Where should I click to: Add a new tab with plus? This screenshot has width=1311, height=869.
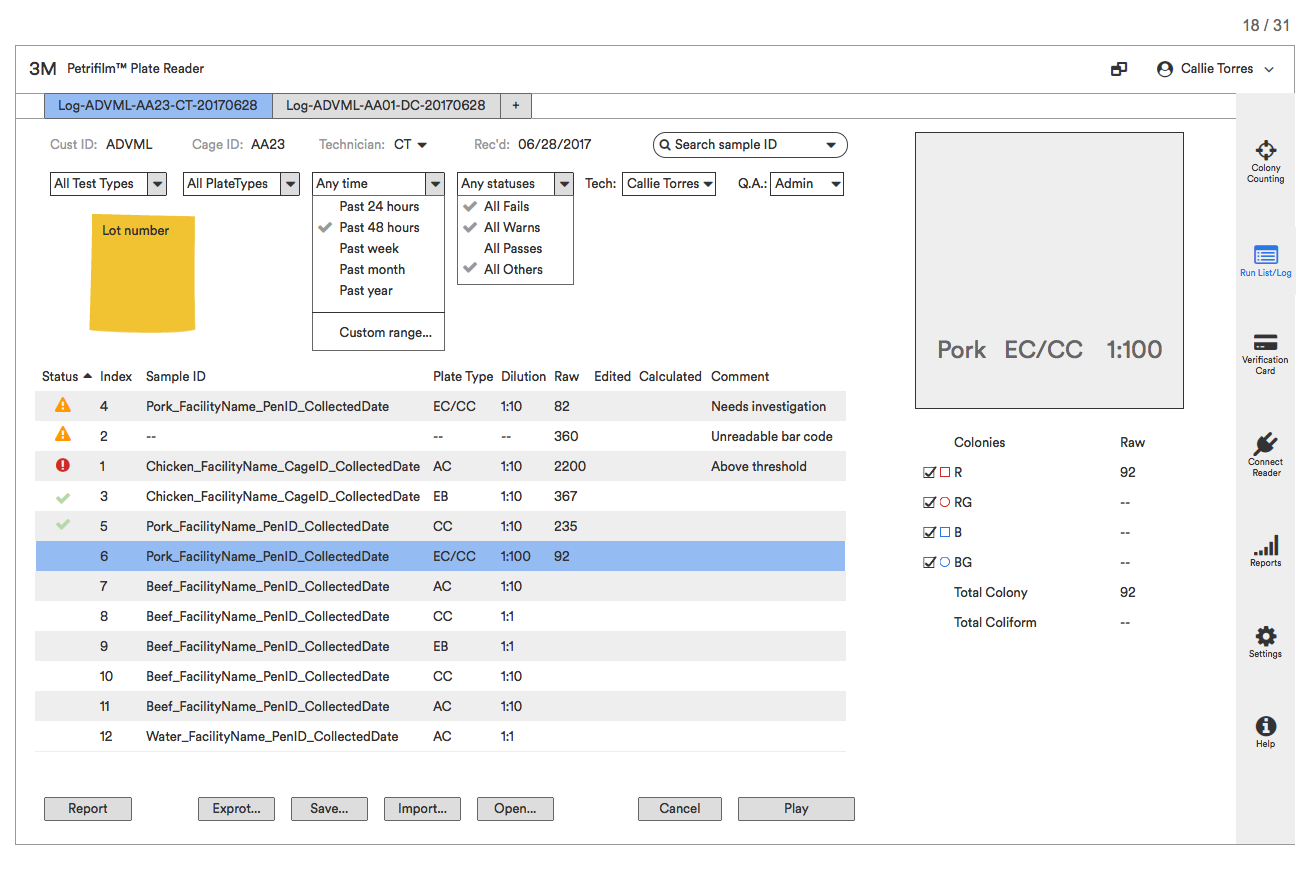pos(516,105)
